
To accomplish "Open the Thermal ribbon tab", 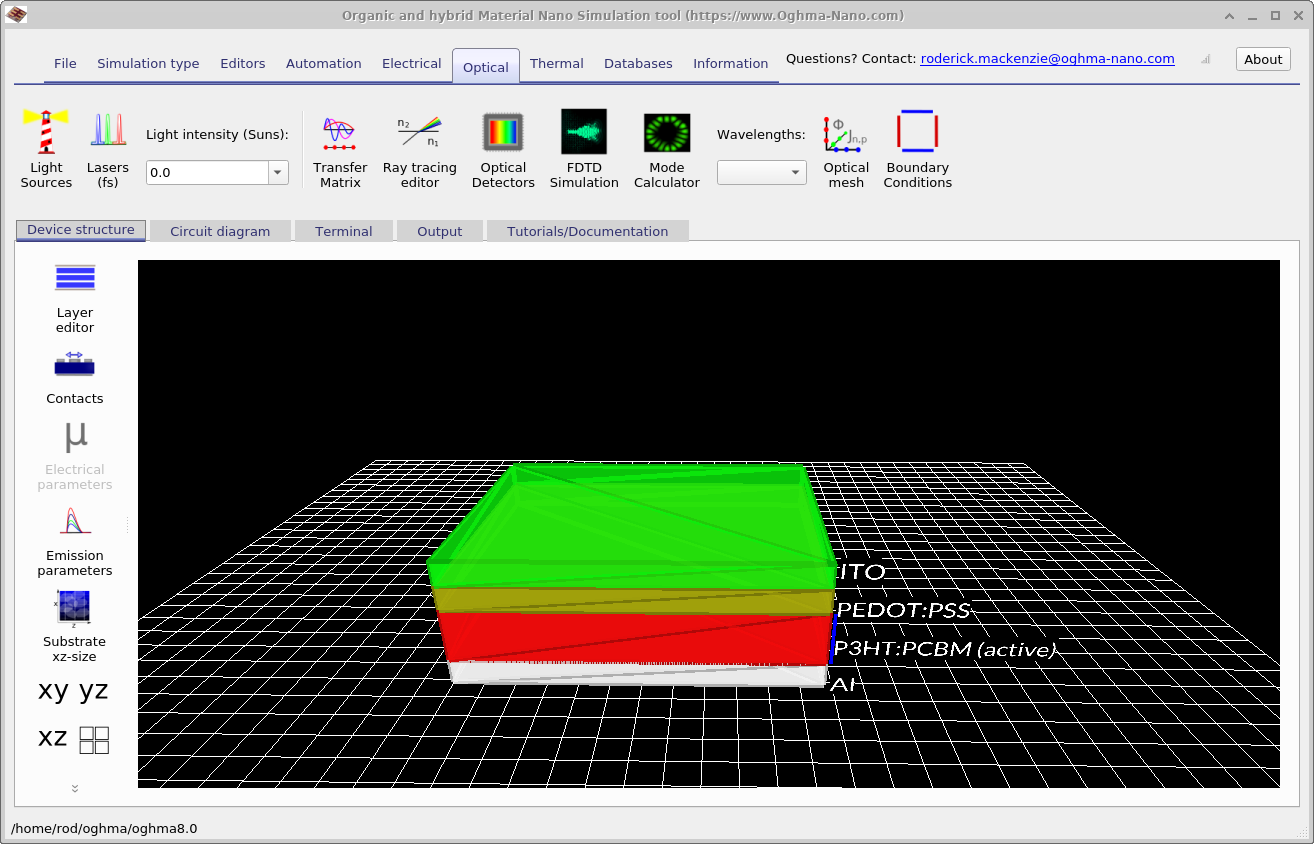I will click(557, 63).
